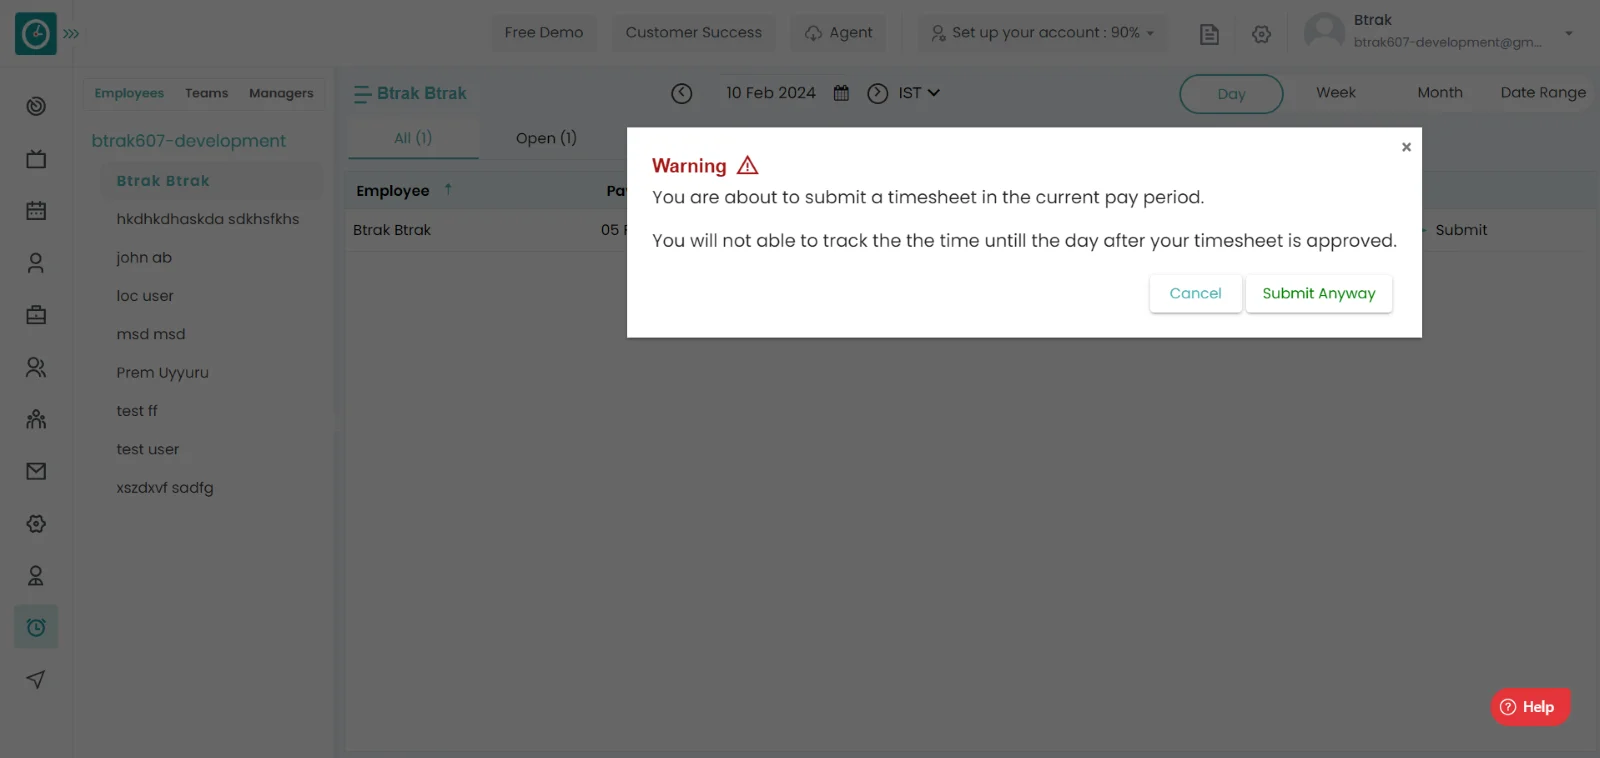Image resolution: width=1600 pixels, height=758 pixels.
Task: Switch to Managers tab
Action: [x=281, y=93]
